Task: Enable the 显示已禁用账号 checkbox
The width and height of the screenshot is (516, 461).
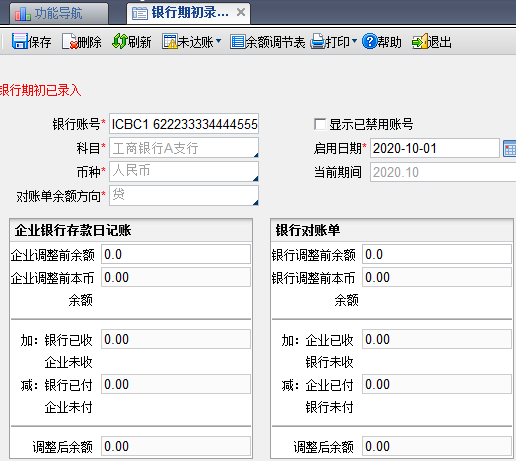Action: (x=320, y=124)
